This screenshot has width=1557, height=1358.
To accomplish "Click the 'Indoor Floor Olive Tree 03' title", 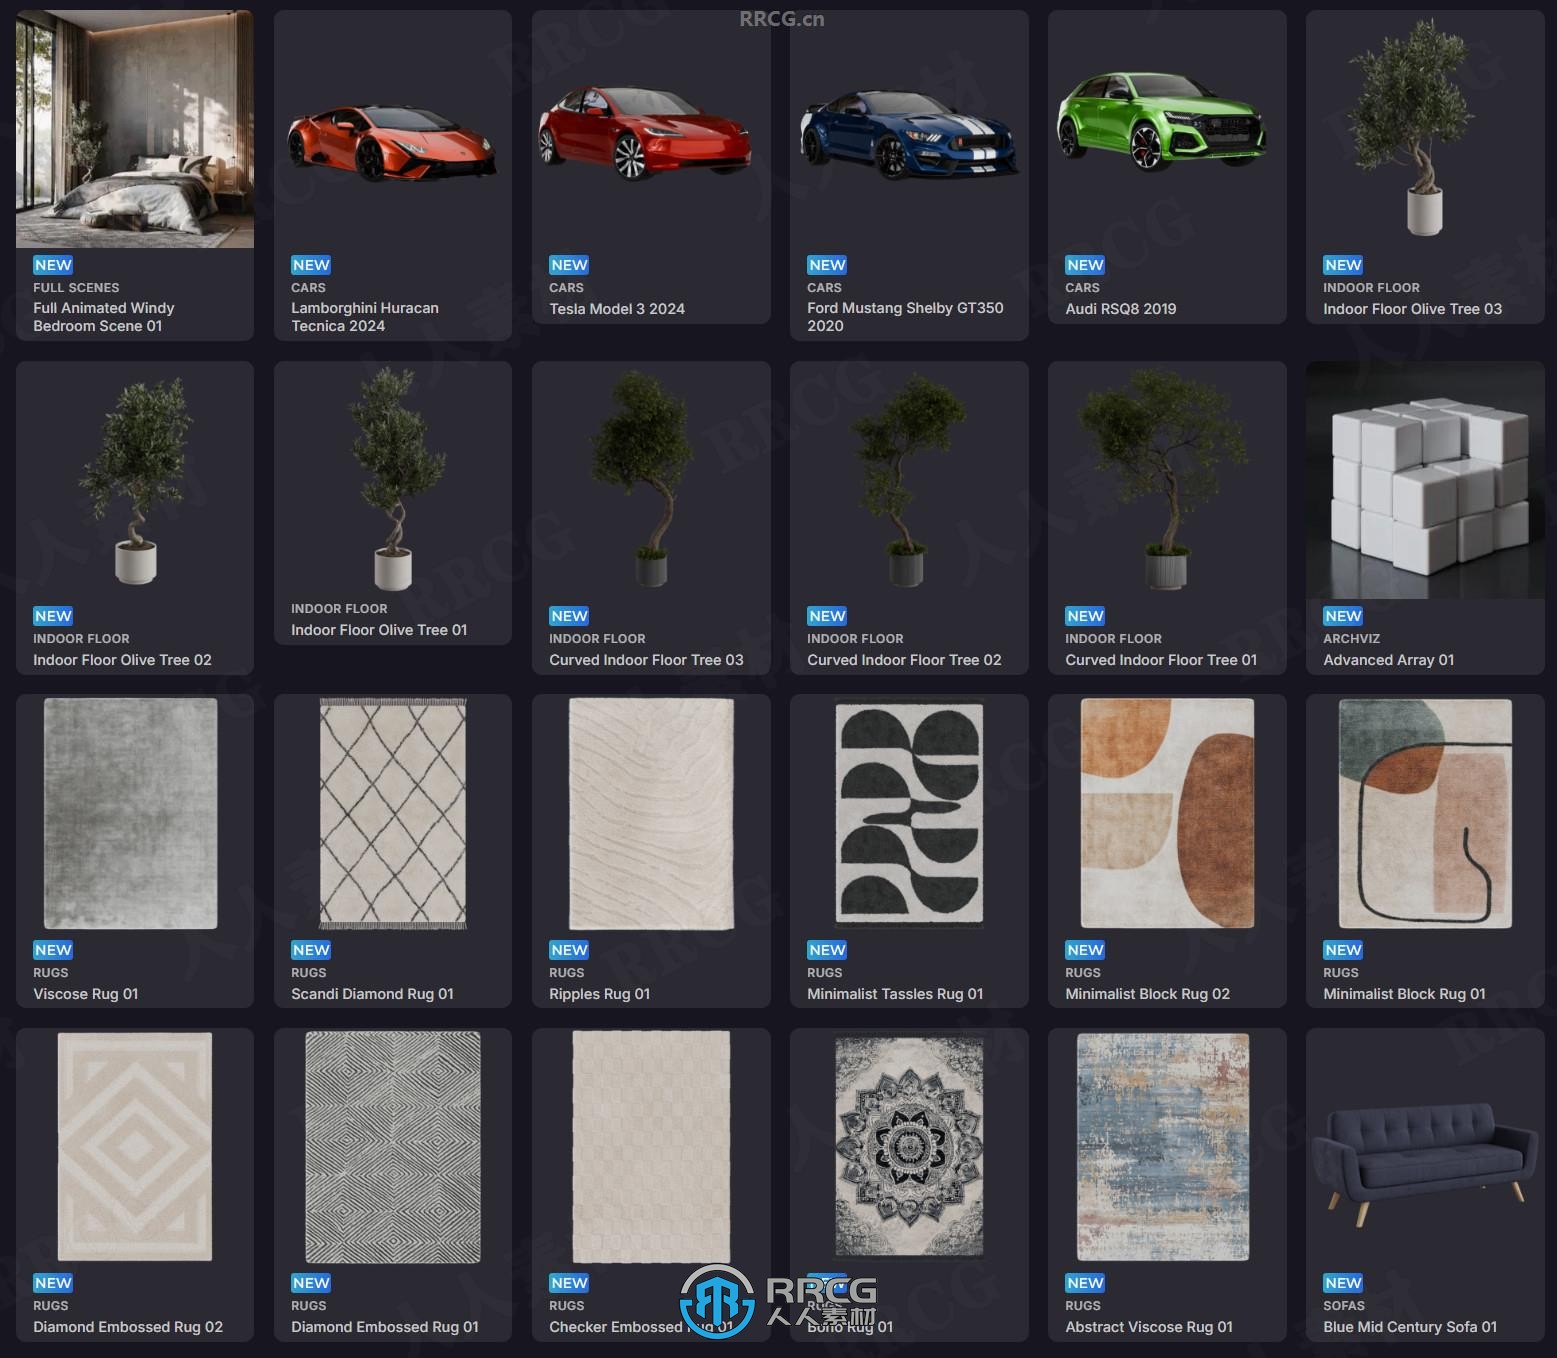I will pyautogui.click(x=1413, y=309).
